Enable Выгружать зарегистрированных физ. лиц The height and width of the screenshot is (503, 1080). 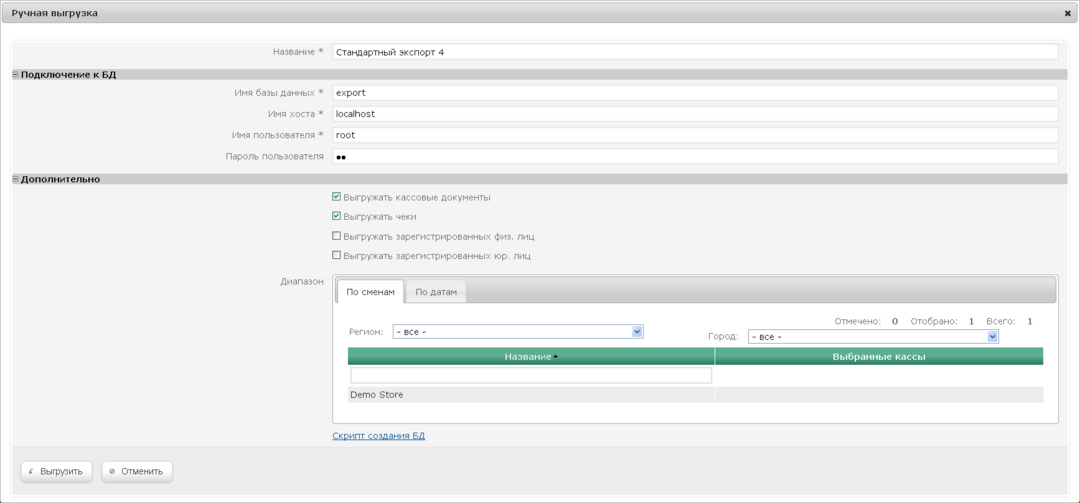337,236
